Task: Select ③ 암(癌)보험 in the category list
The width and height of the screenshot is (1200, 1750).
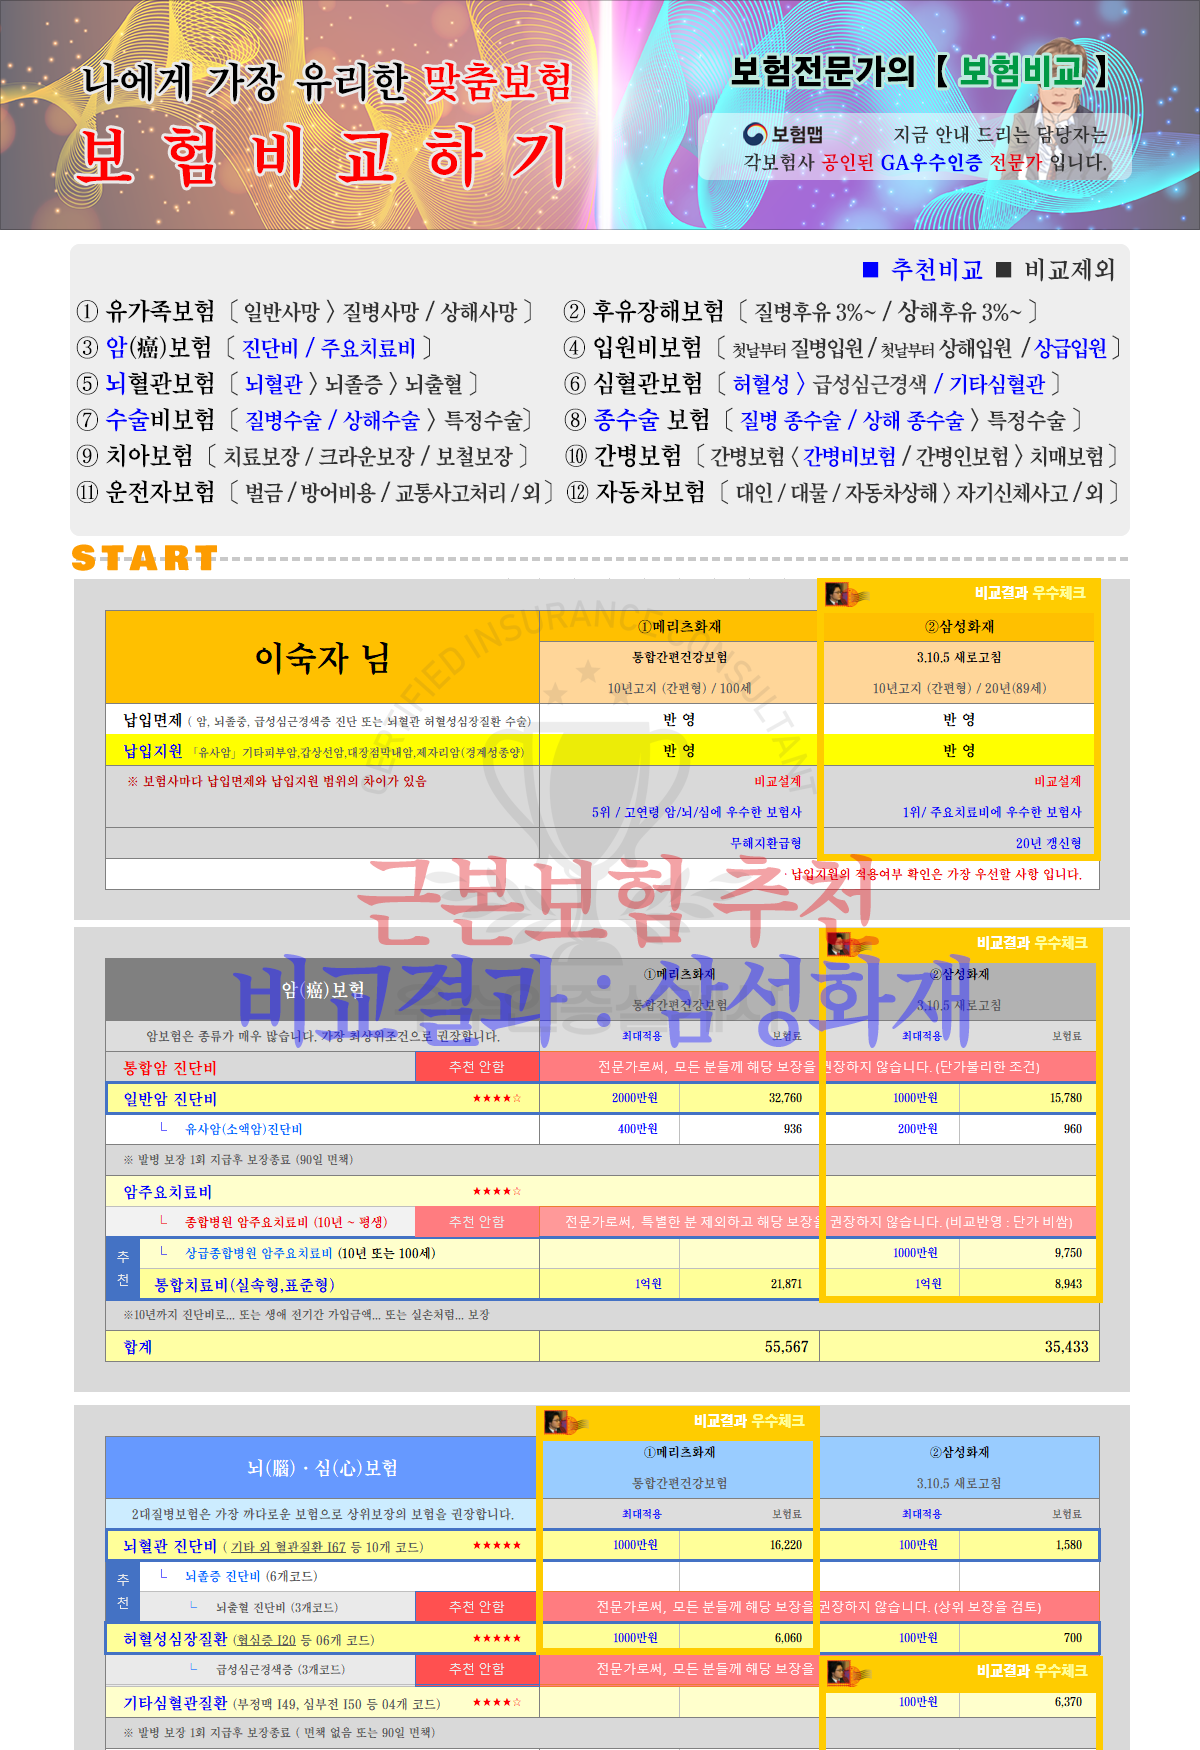Action: click(144, 348)
